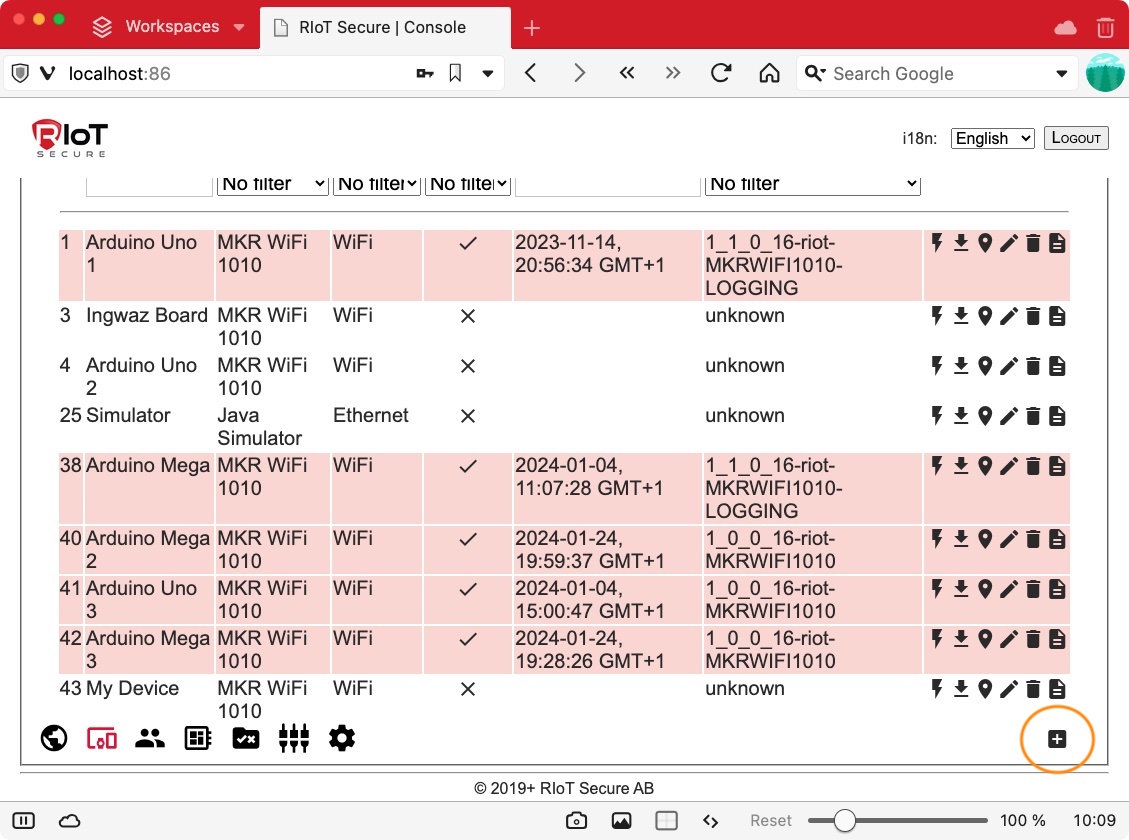This screenshot has height=840, width=1129.
Task: Download firmware for the Ingwaz Board row
Action: (961, 316)
